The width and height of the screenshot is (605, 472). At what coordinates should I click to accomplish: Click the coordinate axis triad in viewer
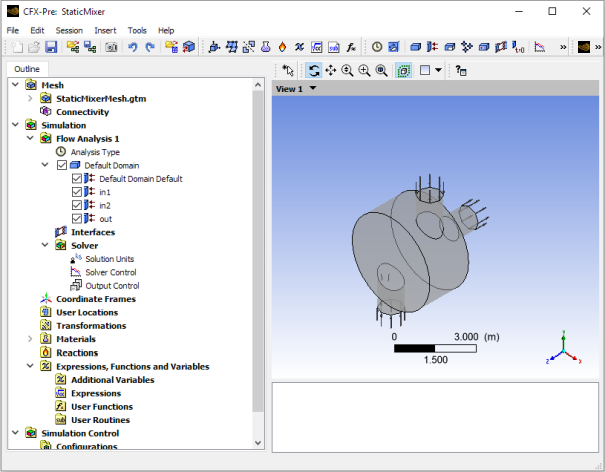(x=564, y=349)
